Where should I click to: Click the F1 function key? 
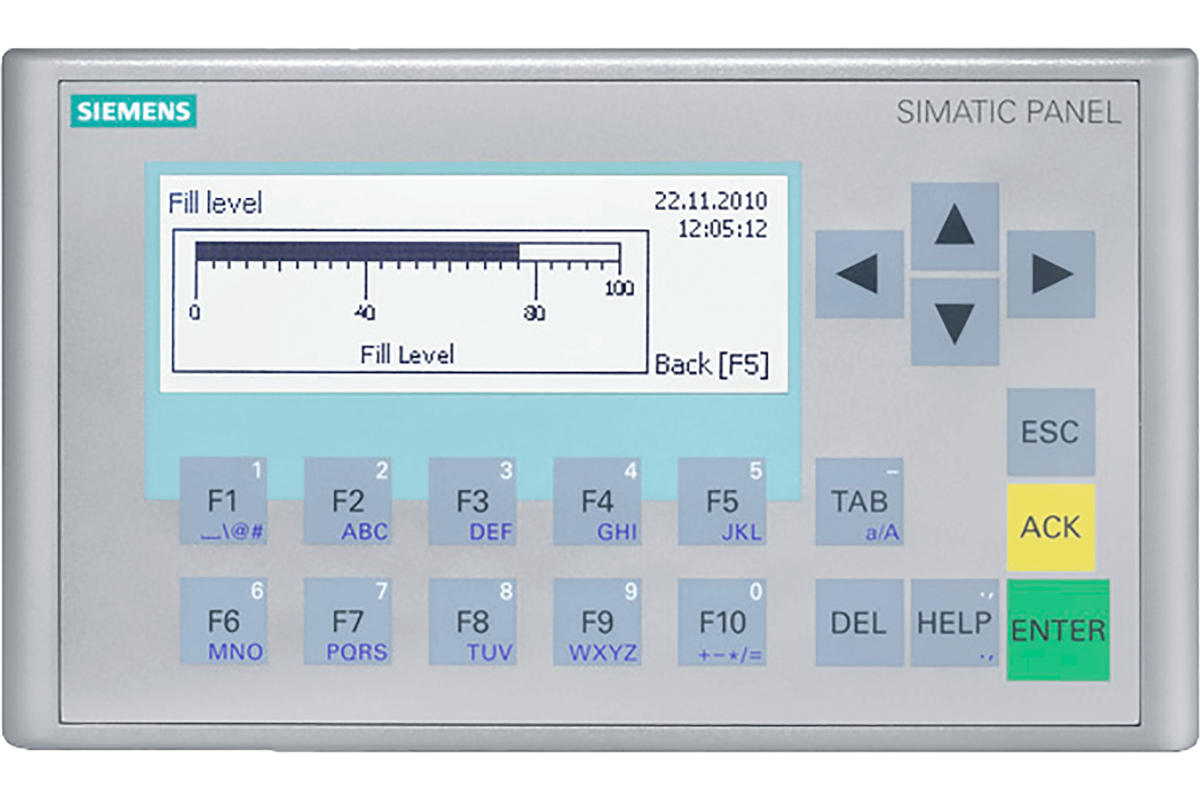(x=224, y=502)
